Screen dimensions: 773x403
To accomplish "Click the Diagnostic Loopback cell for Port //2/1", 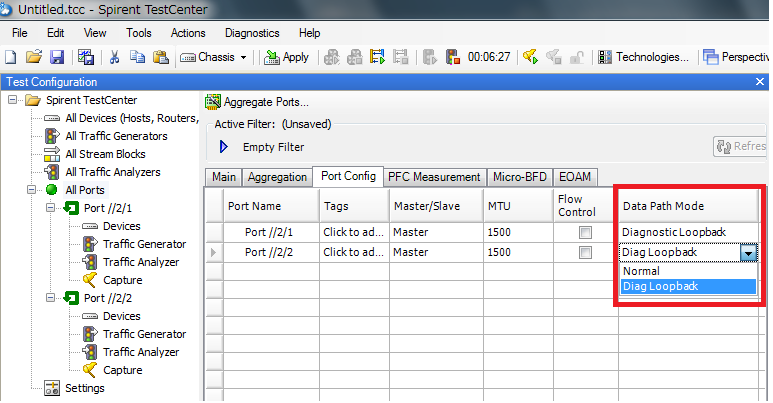I will coord(688,232).
